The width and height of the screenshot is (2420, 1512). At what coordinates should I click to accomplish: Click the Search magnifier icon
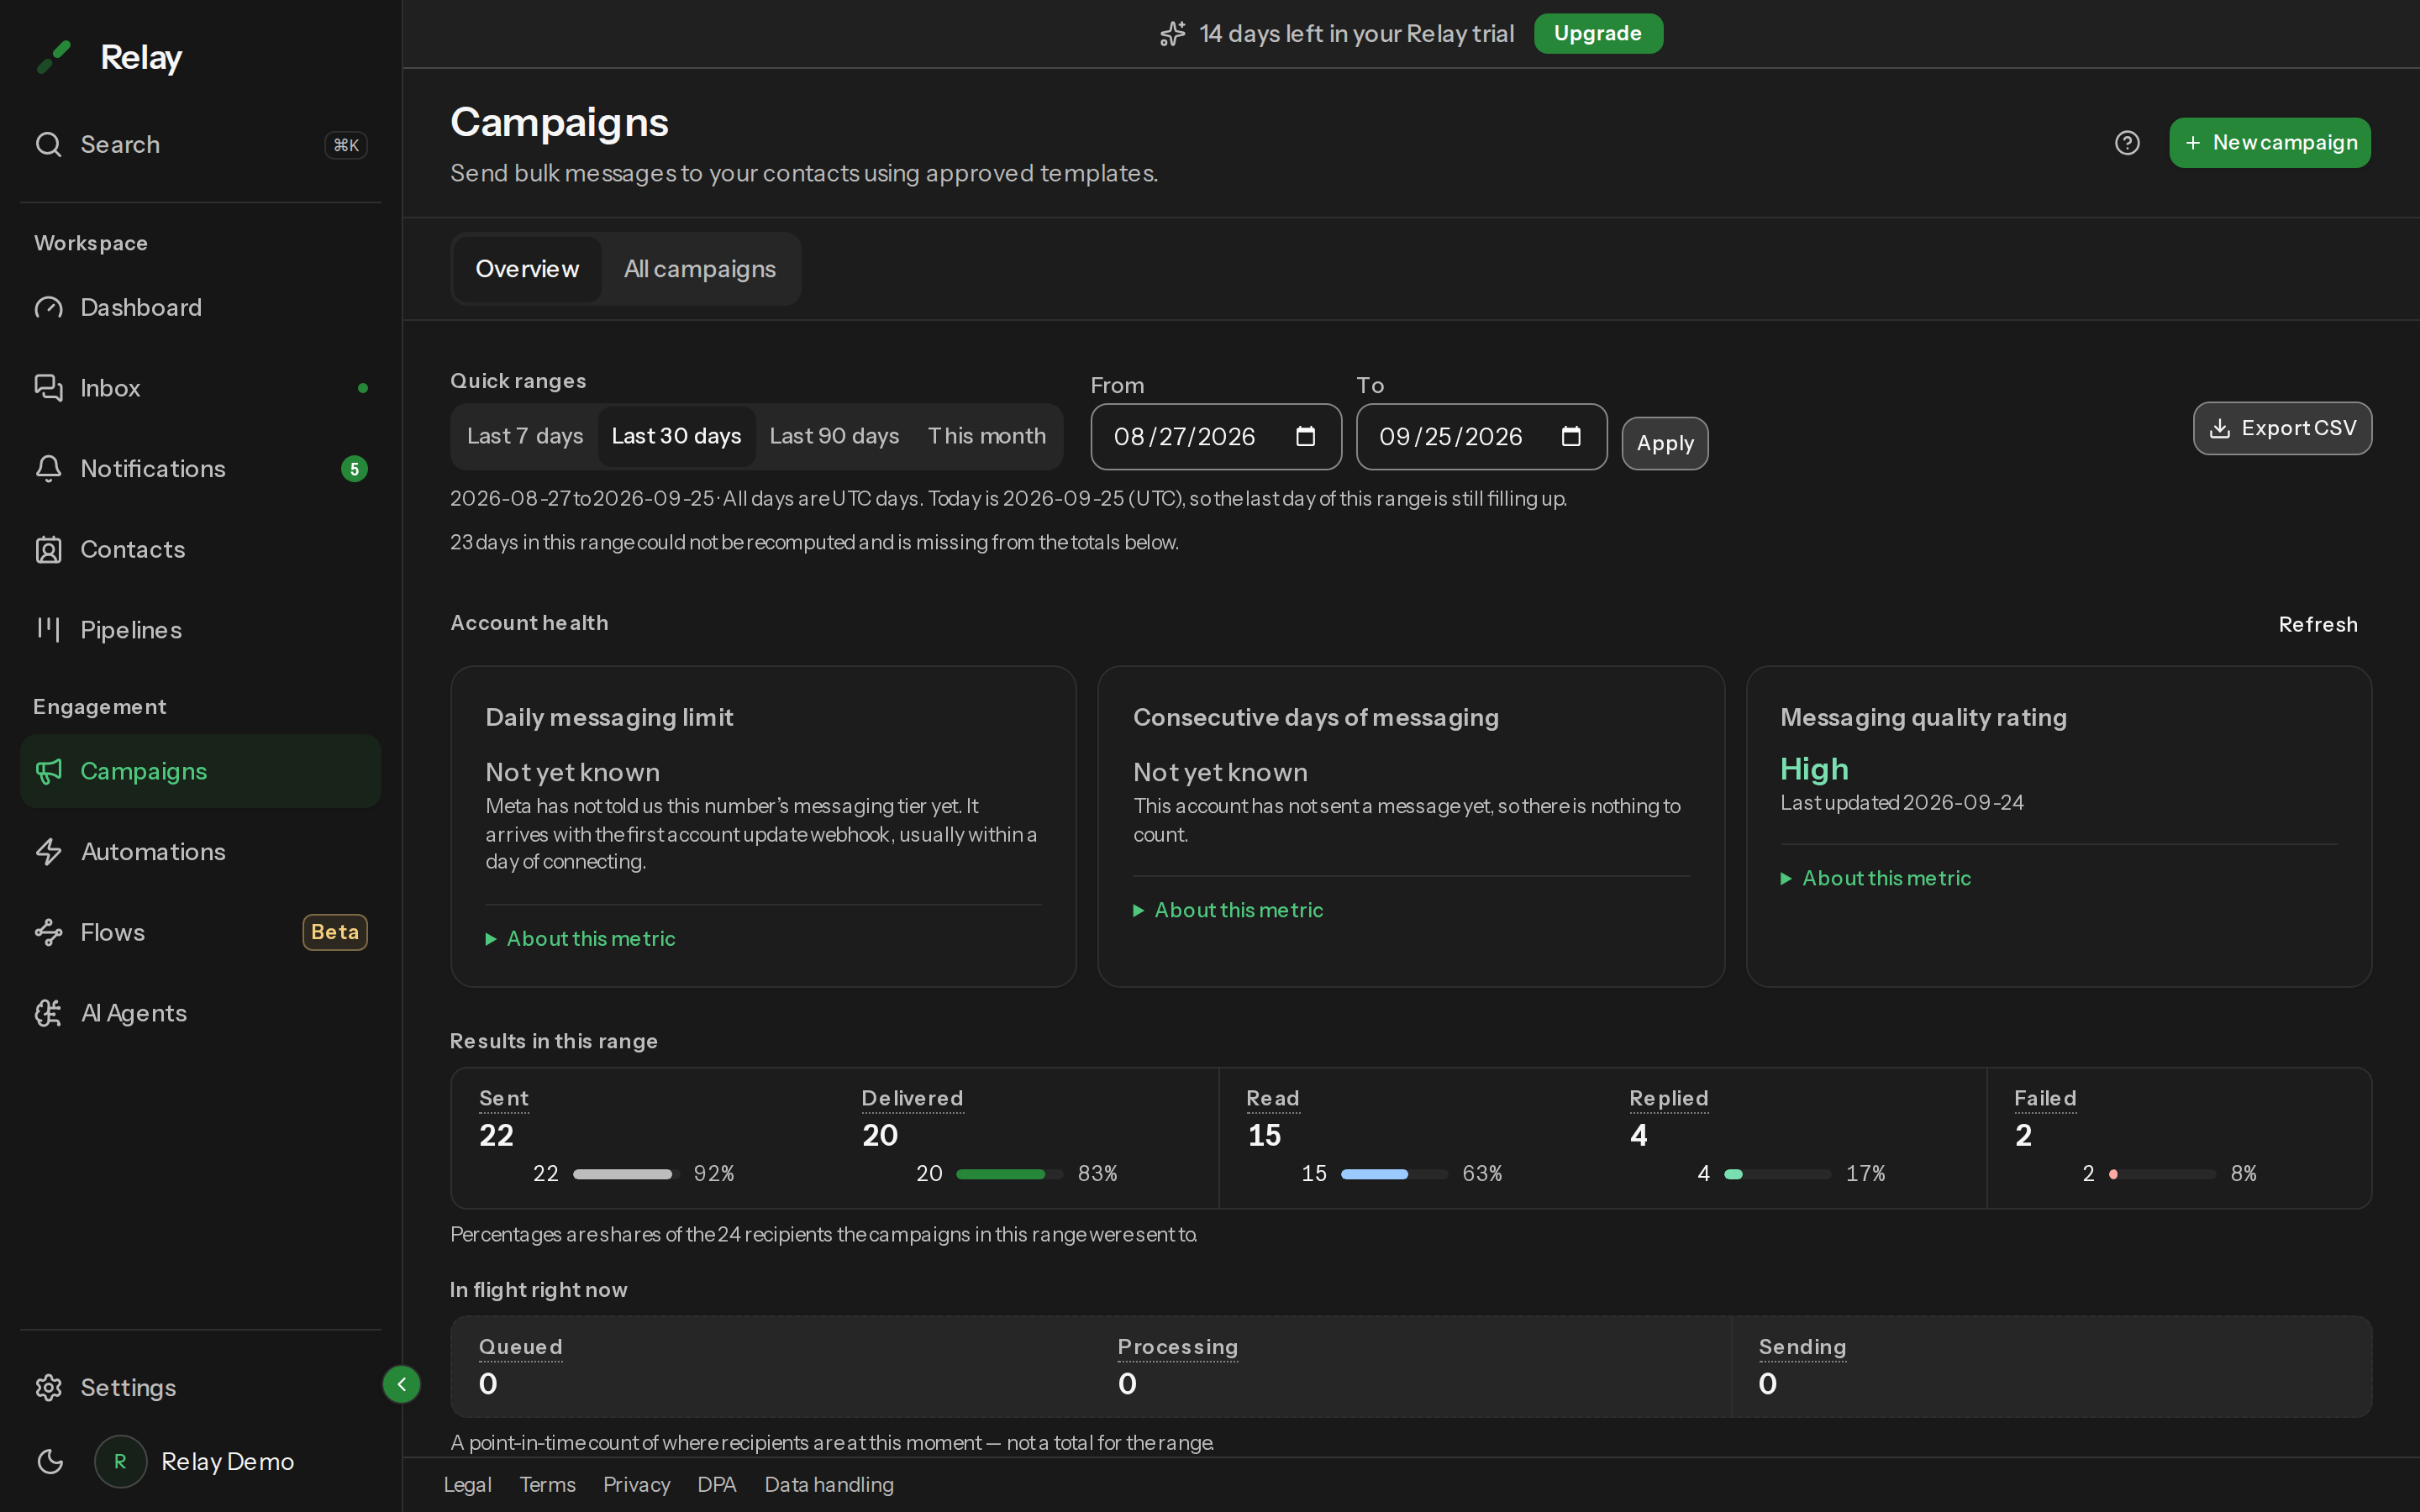click(x=48, y=144)
